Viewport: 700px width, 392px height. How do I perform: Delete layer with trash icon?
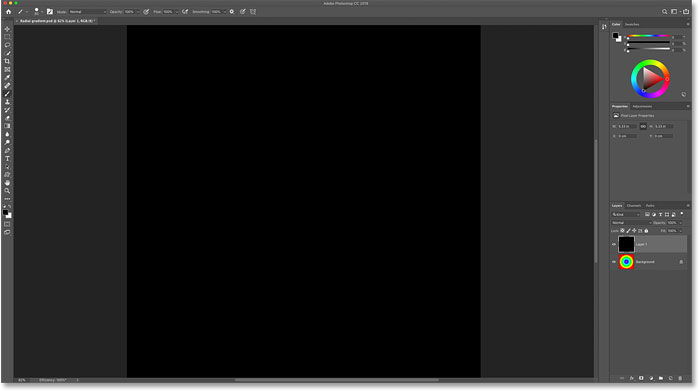680,378
